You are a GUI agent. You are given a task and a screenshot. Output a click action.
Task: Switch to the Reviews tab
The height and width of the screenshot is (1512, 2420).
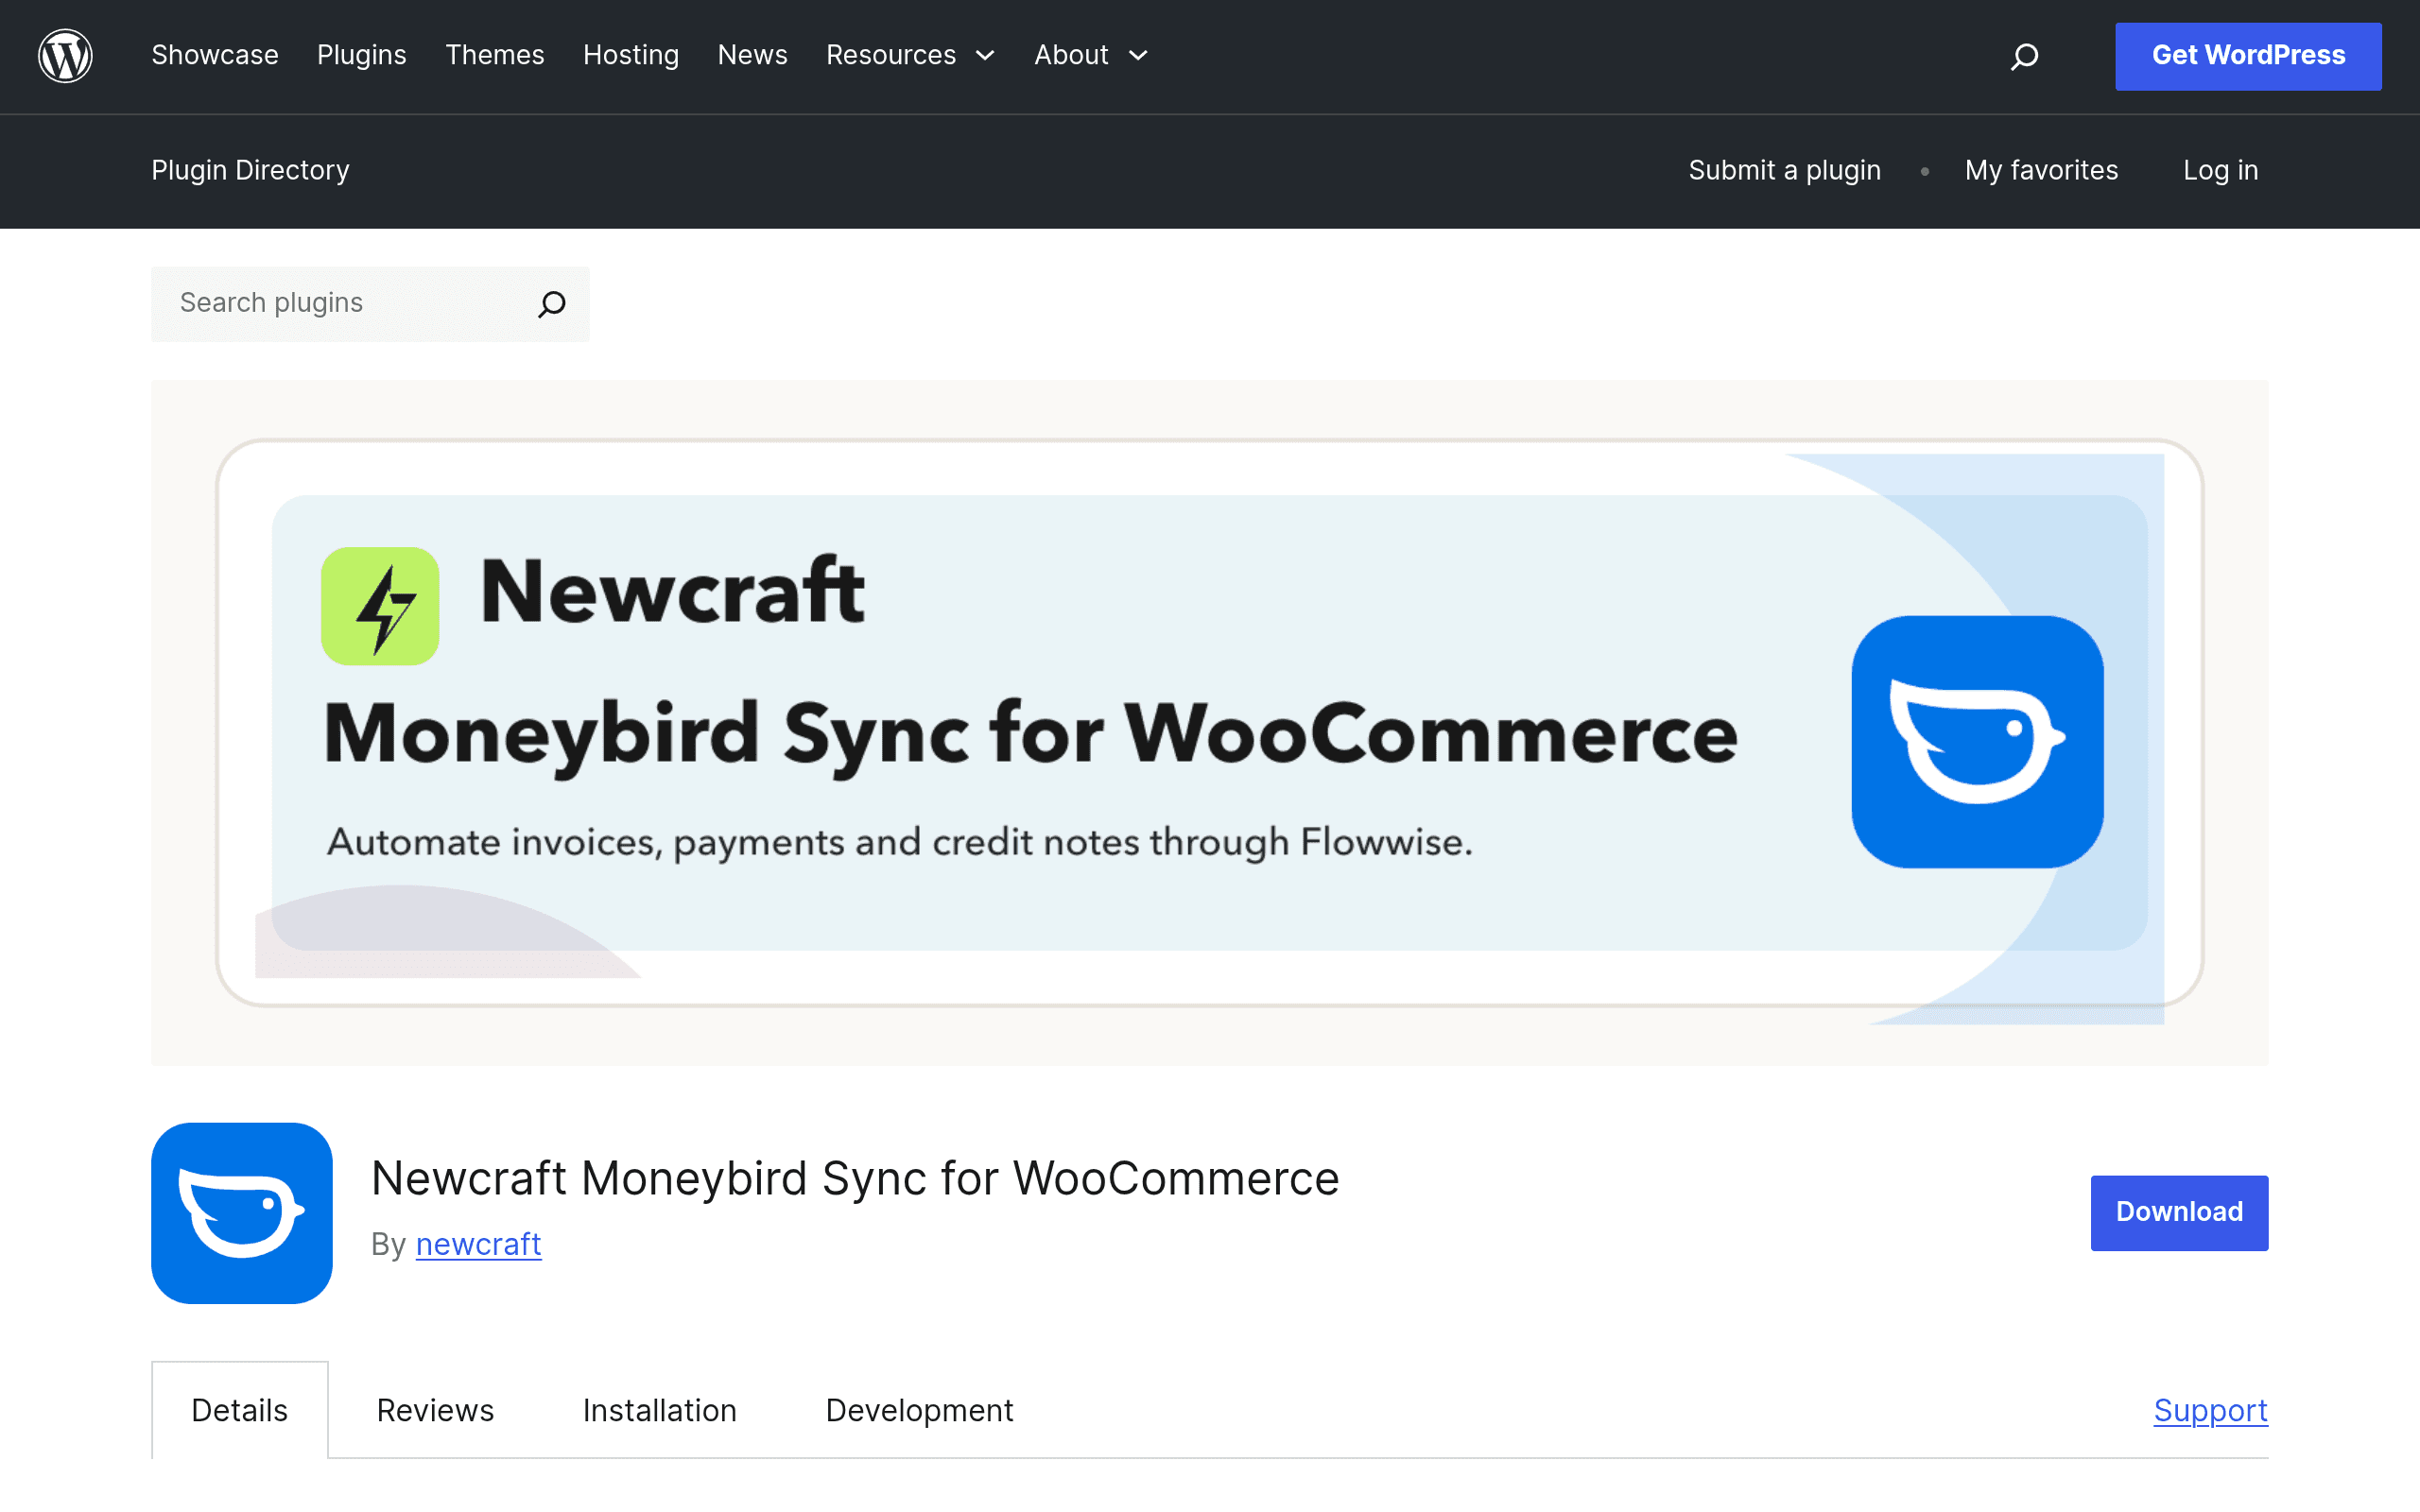[435, 1410]
